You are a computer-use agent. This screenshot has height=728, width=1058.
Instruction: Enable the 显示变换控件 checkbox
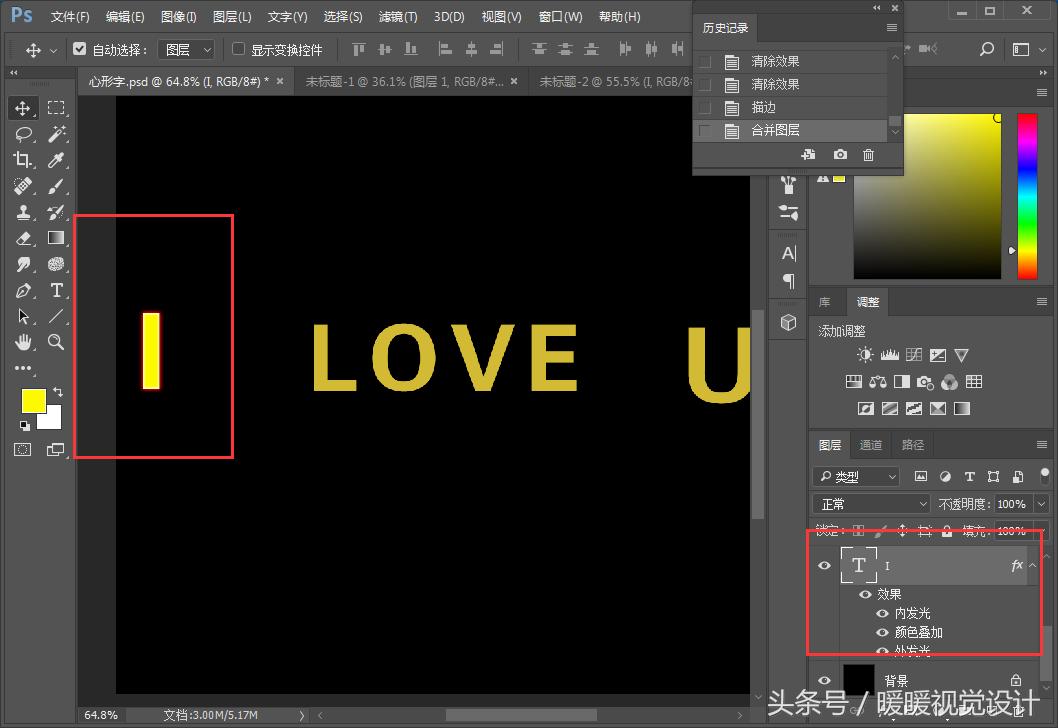click(238, 49)
